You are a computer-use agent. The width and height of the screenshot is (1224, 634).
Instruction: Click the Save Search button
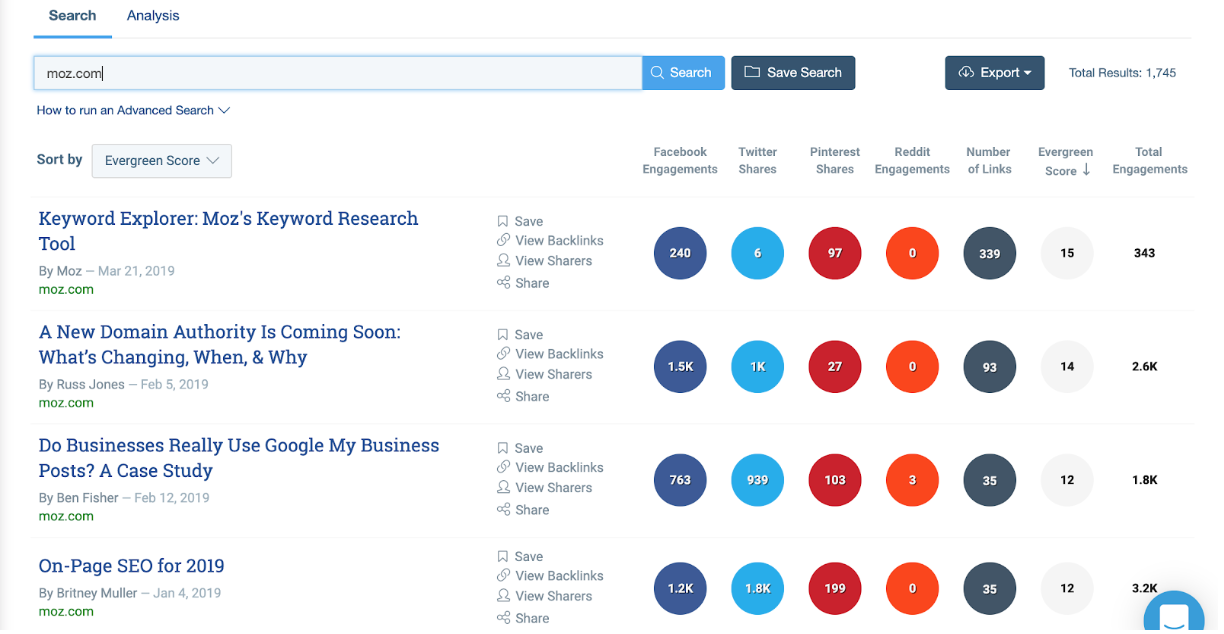click(x=793, y=72)
